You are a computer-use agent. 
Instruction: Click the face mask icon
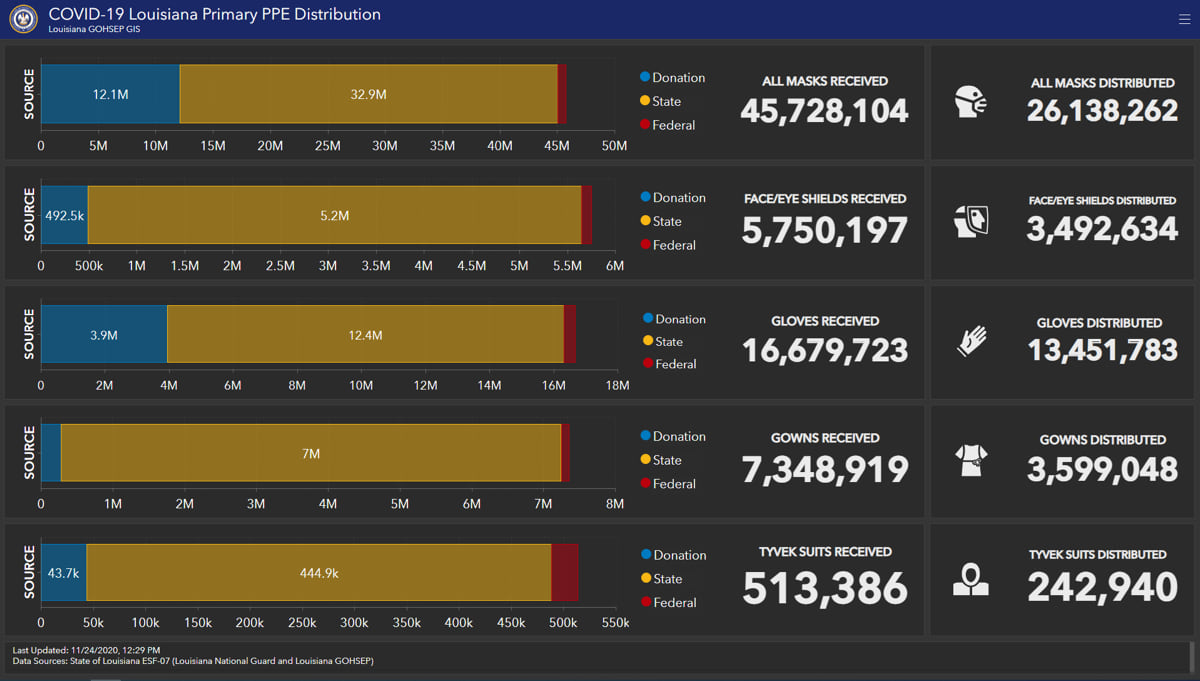[971, 102]
